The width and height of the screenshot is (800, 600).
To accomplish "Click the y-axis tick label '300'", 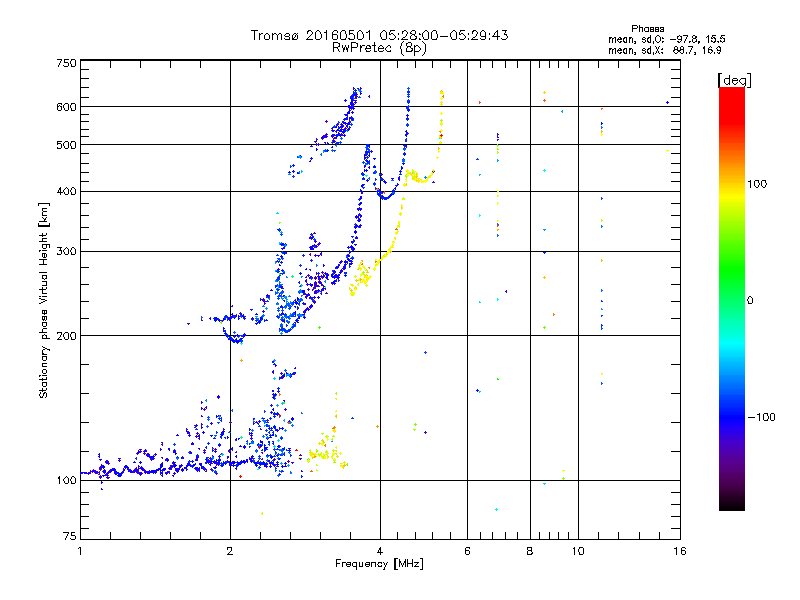I will [66, 252].
